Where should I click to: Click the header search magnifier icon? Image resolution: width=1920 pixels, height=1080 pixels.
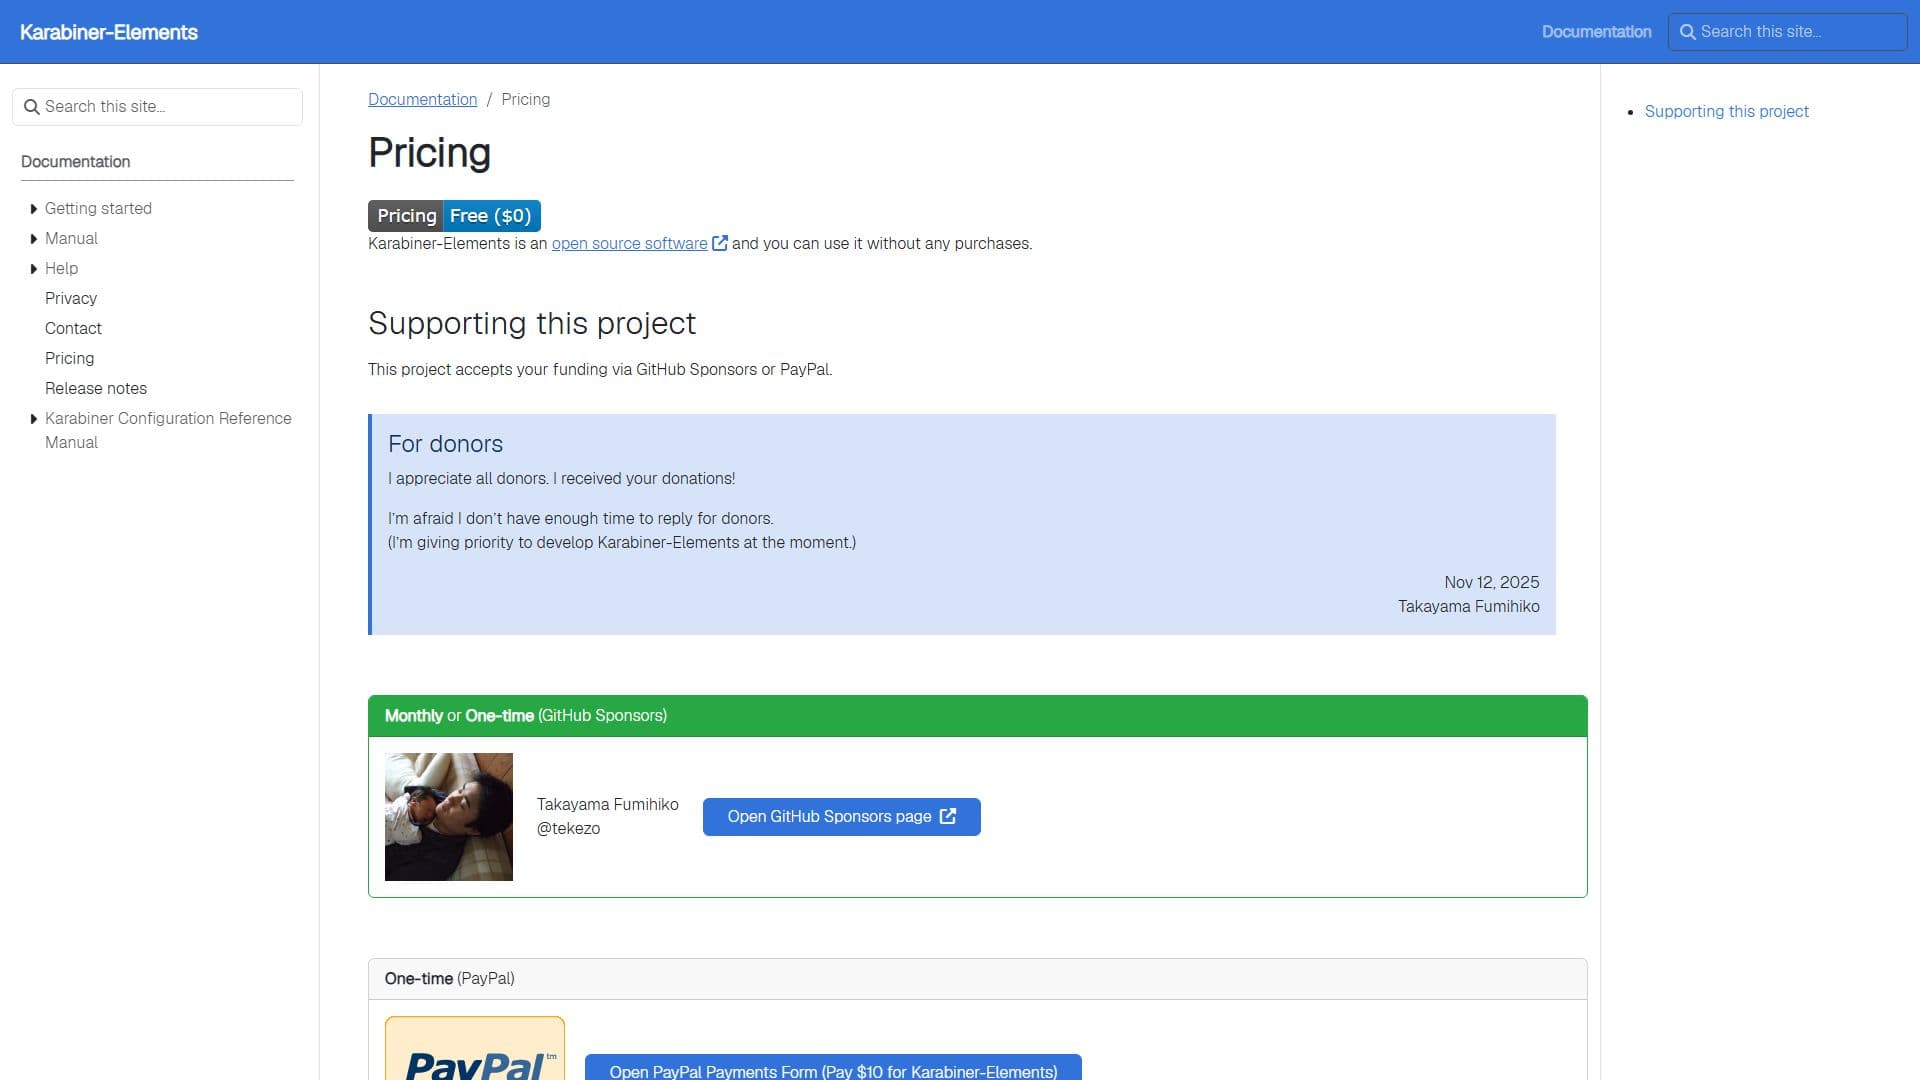click(x=1687, y=32)
